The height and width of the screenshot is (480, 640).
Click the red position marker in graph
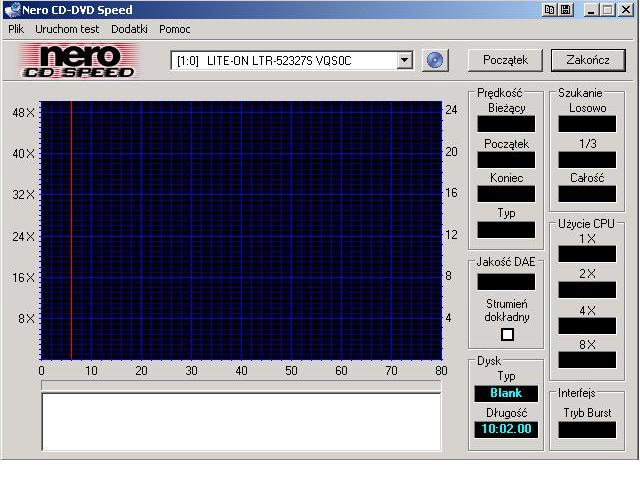tap(71, 230)
